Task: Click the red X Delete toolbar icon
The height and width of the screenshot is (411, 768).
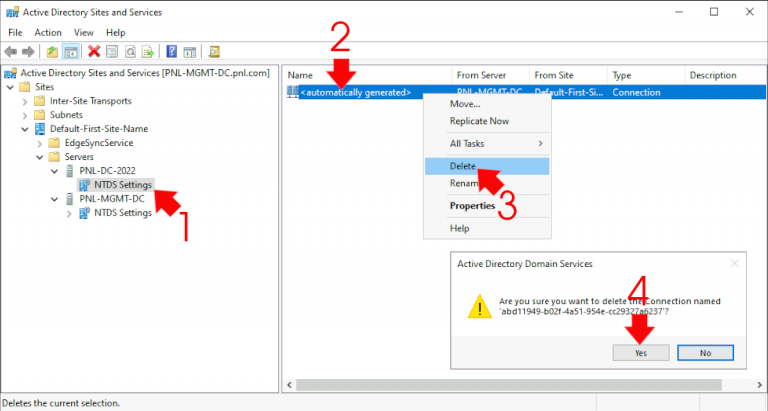Action: [x=94, y=51]
